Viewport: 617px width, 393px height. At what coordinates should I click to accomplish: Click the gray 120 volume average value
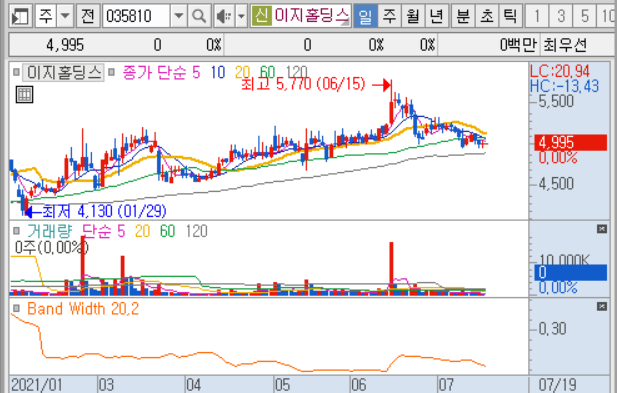[196, 231]
